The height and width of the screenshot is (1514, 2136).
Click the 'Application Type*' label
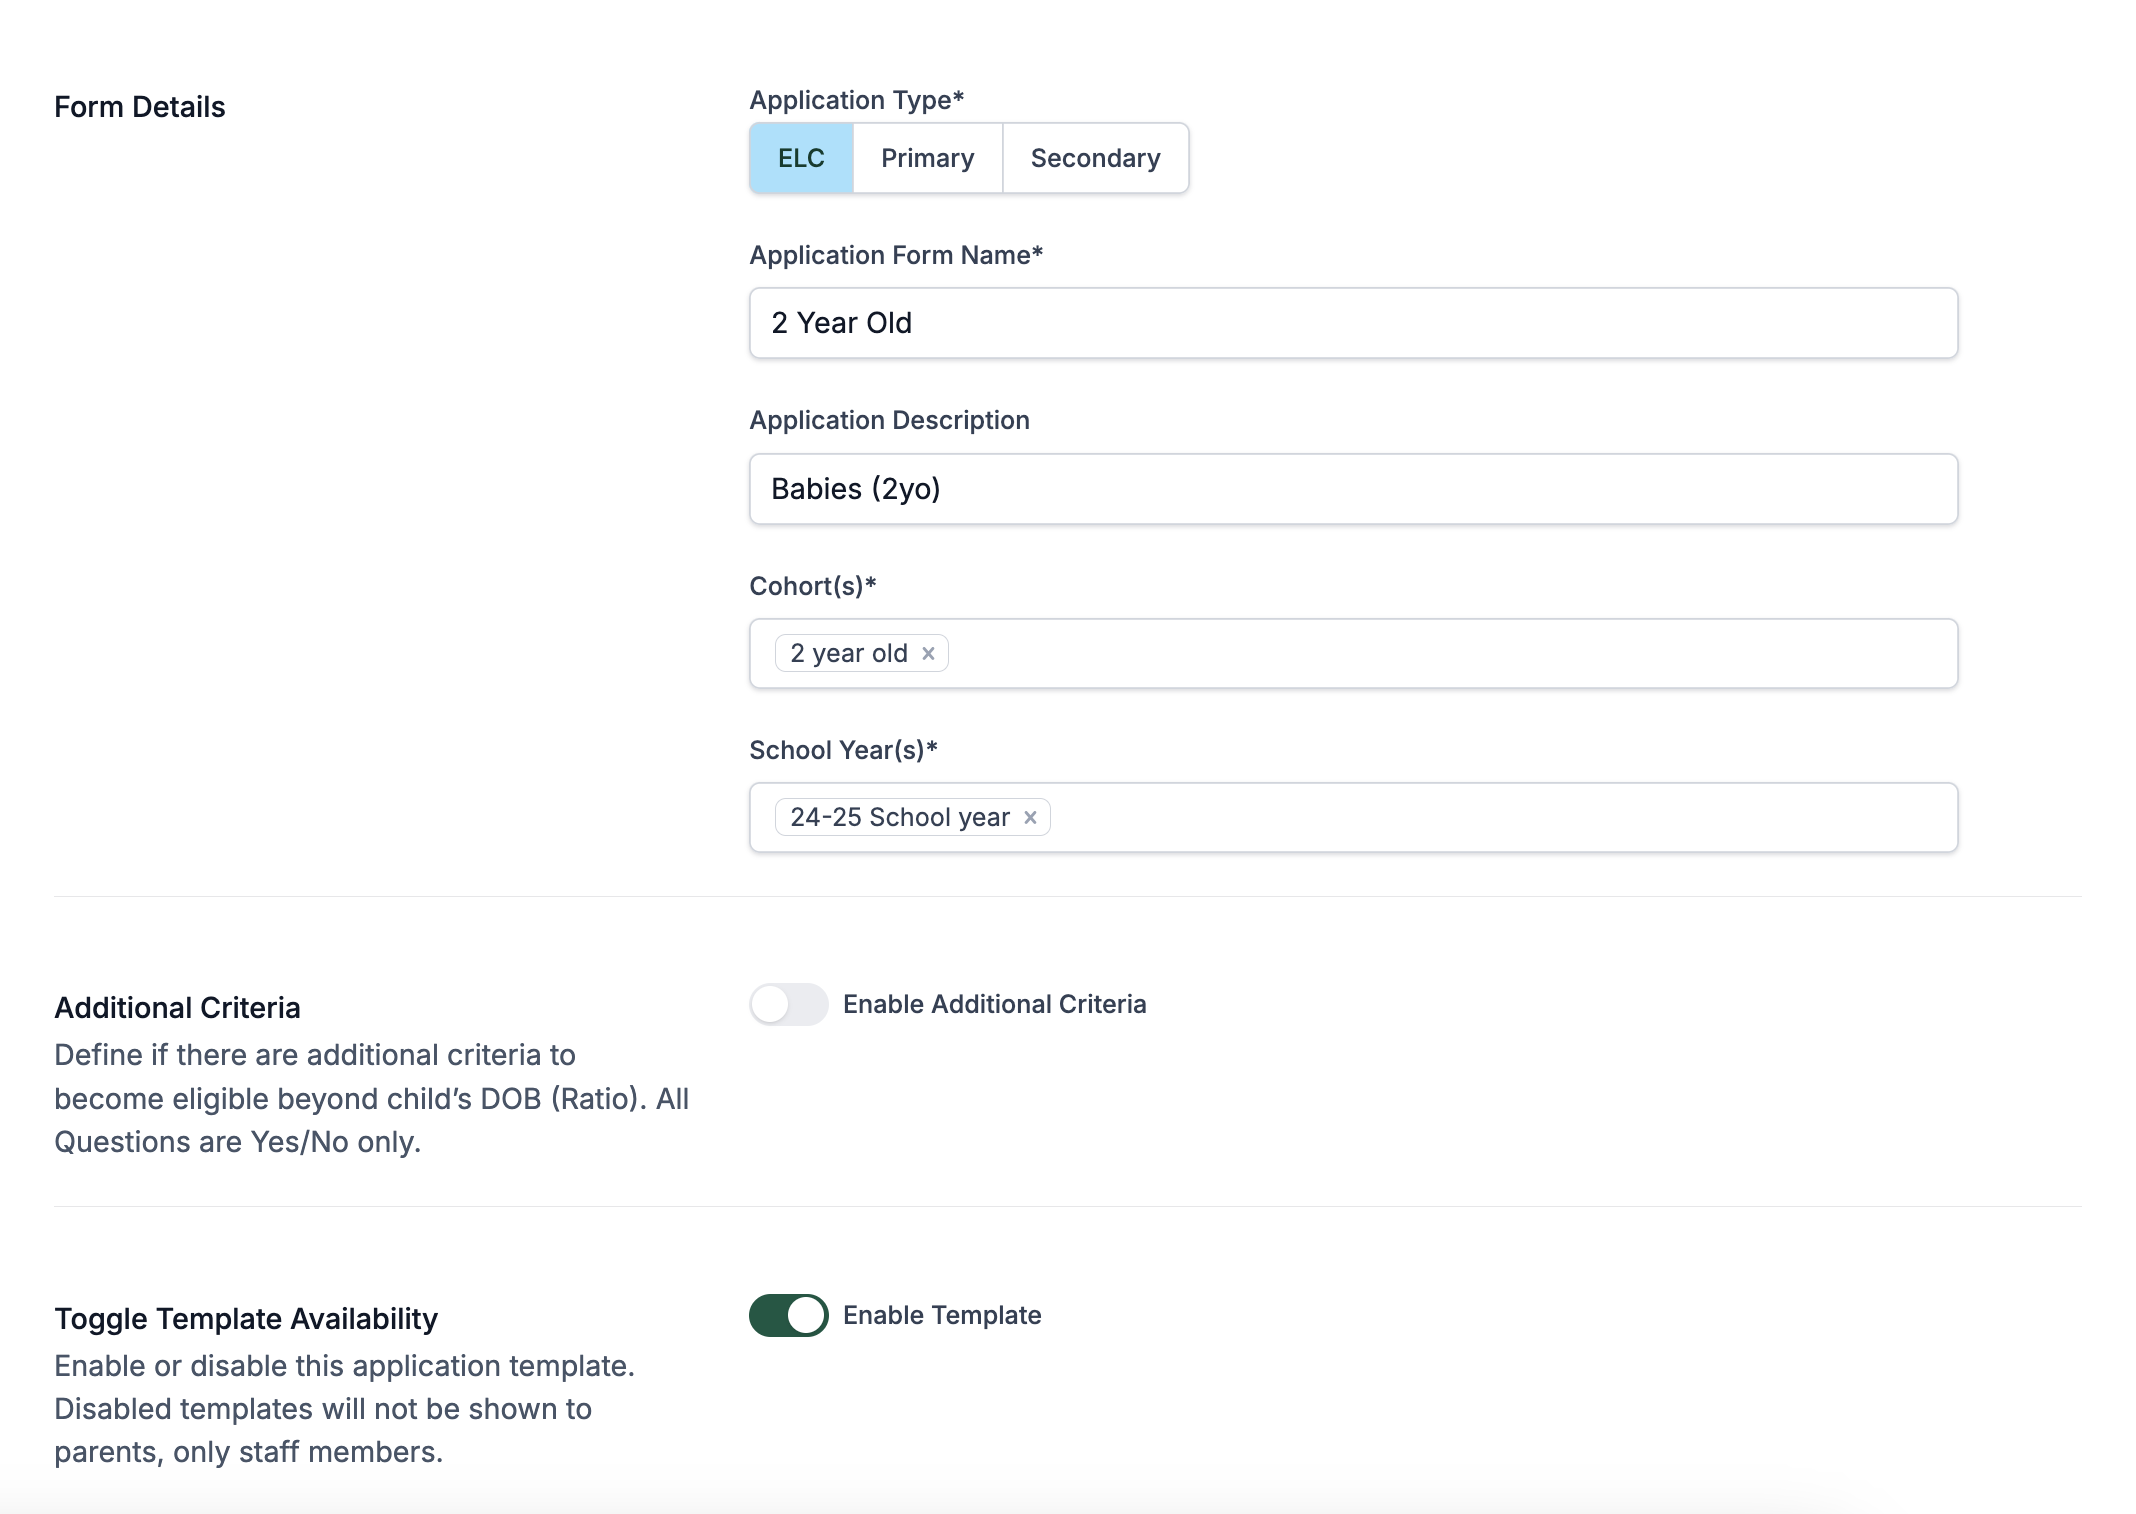point(857,100)
